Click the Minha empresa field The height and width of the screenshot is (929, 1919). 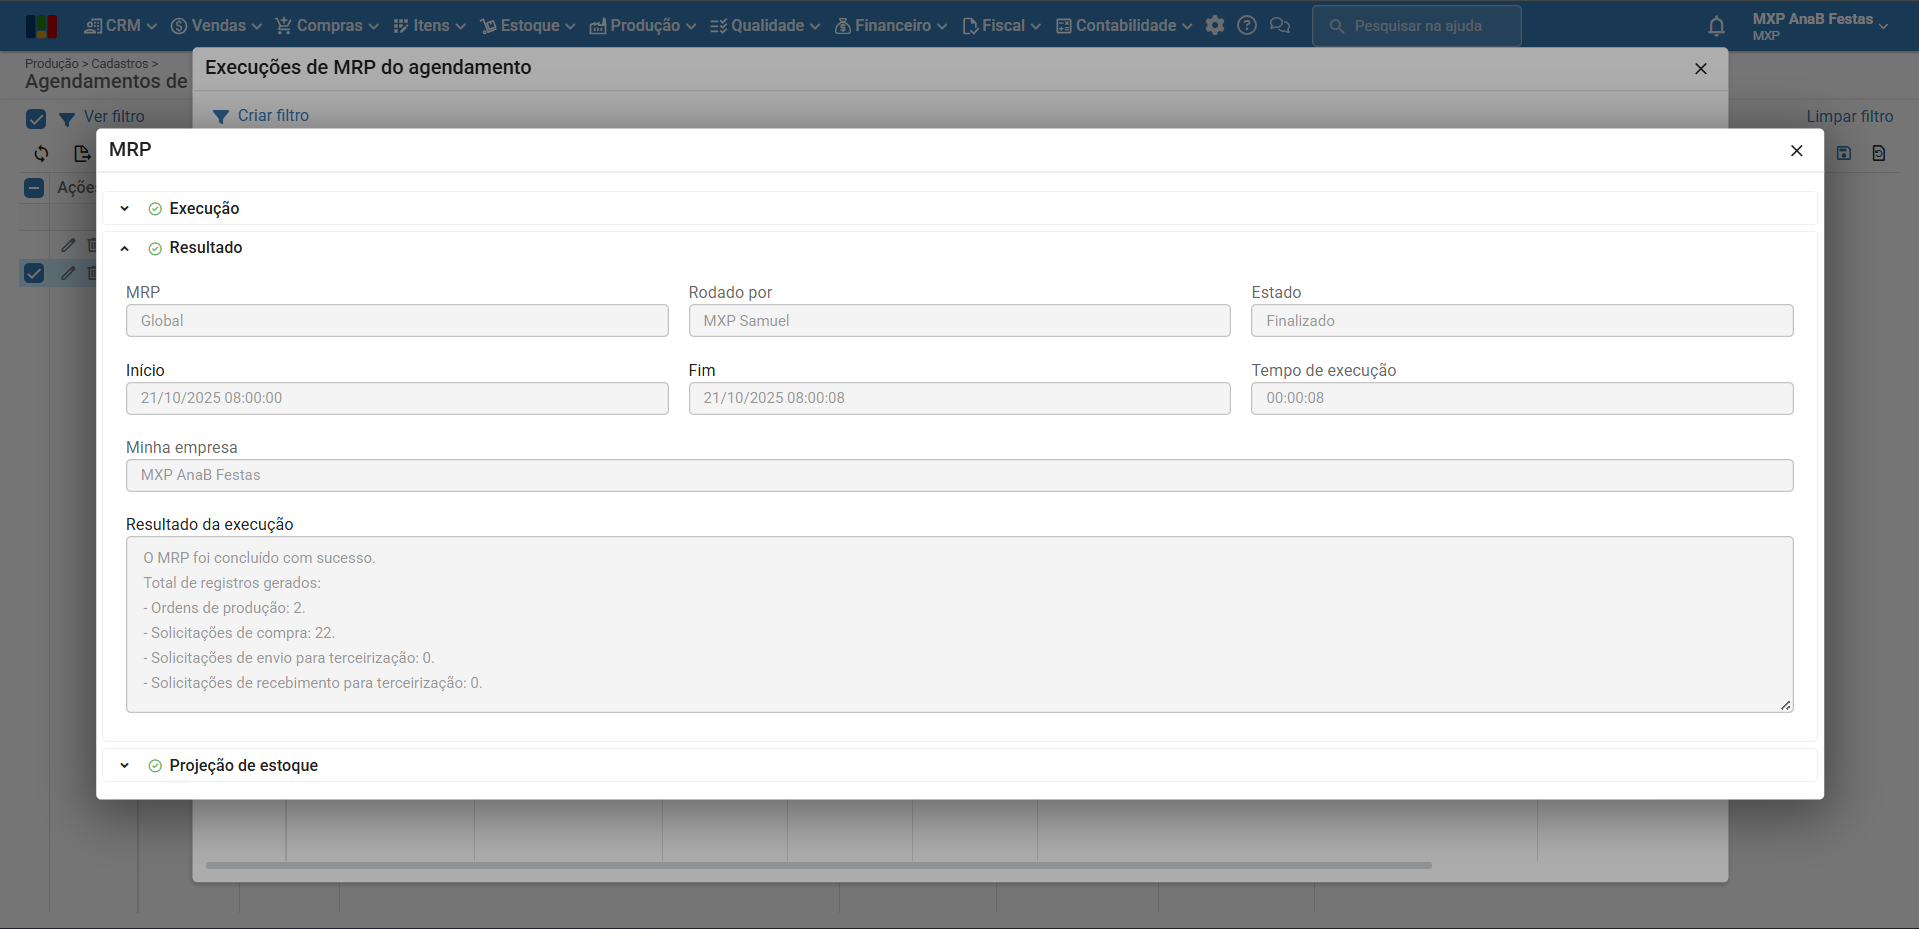tap(959, 475)
